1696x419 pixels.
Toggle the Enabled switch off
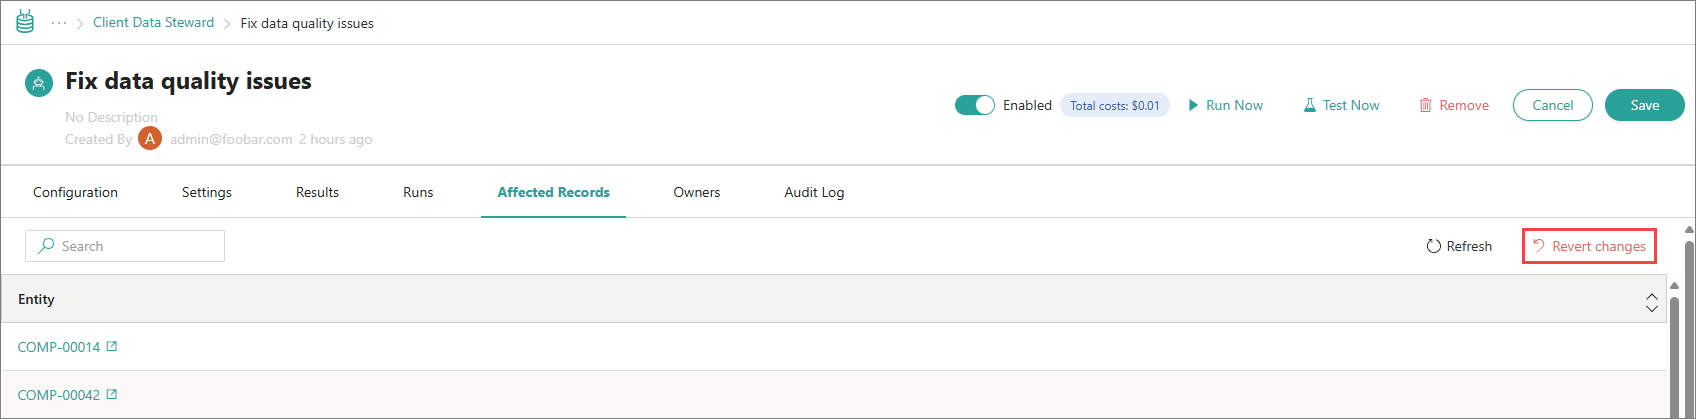point(974,105)
